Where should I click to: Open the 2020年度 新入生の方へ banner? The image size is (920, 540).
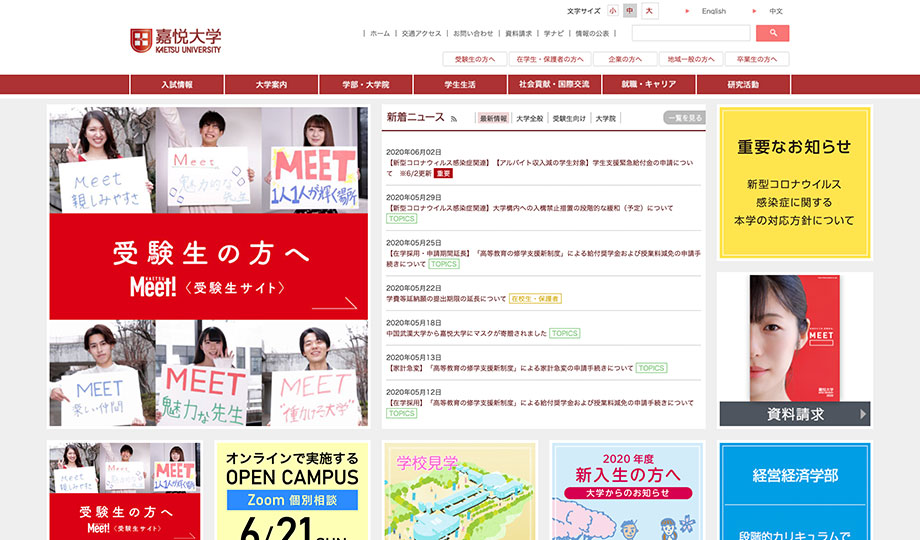click(627, 491)
